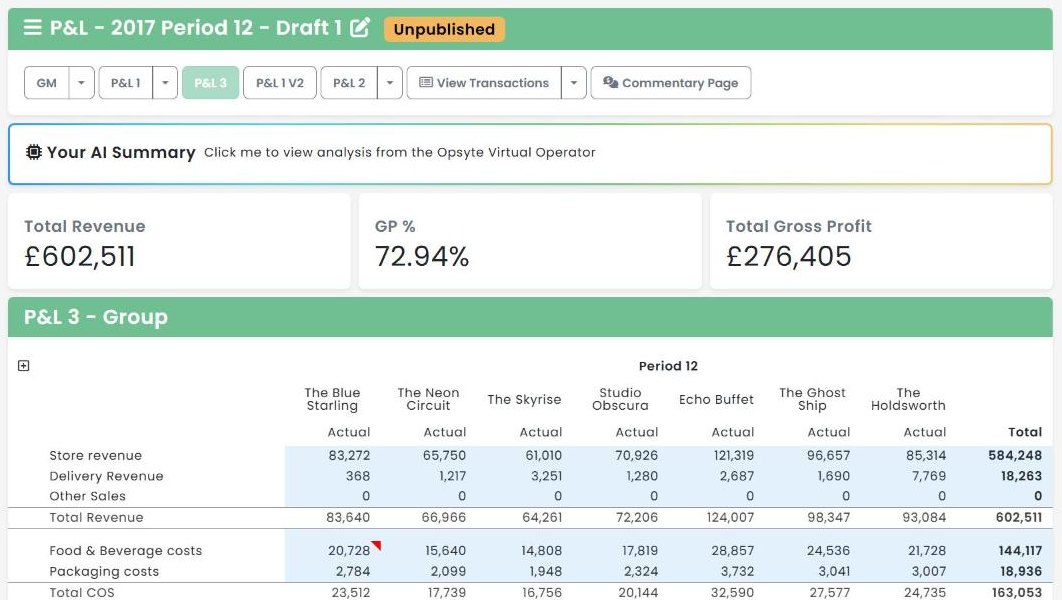Click View Transactions button
Viewport: 1062px width, 600px height.
click(484, 83)
